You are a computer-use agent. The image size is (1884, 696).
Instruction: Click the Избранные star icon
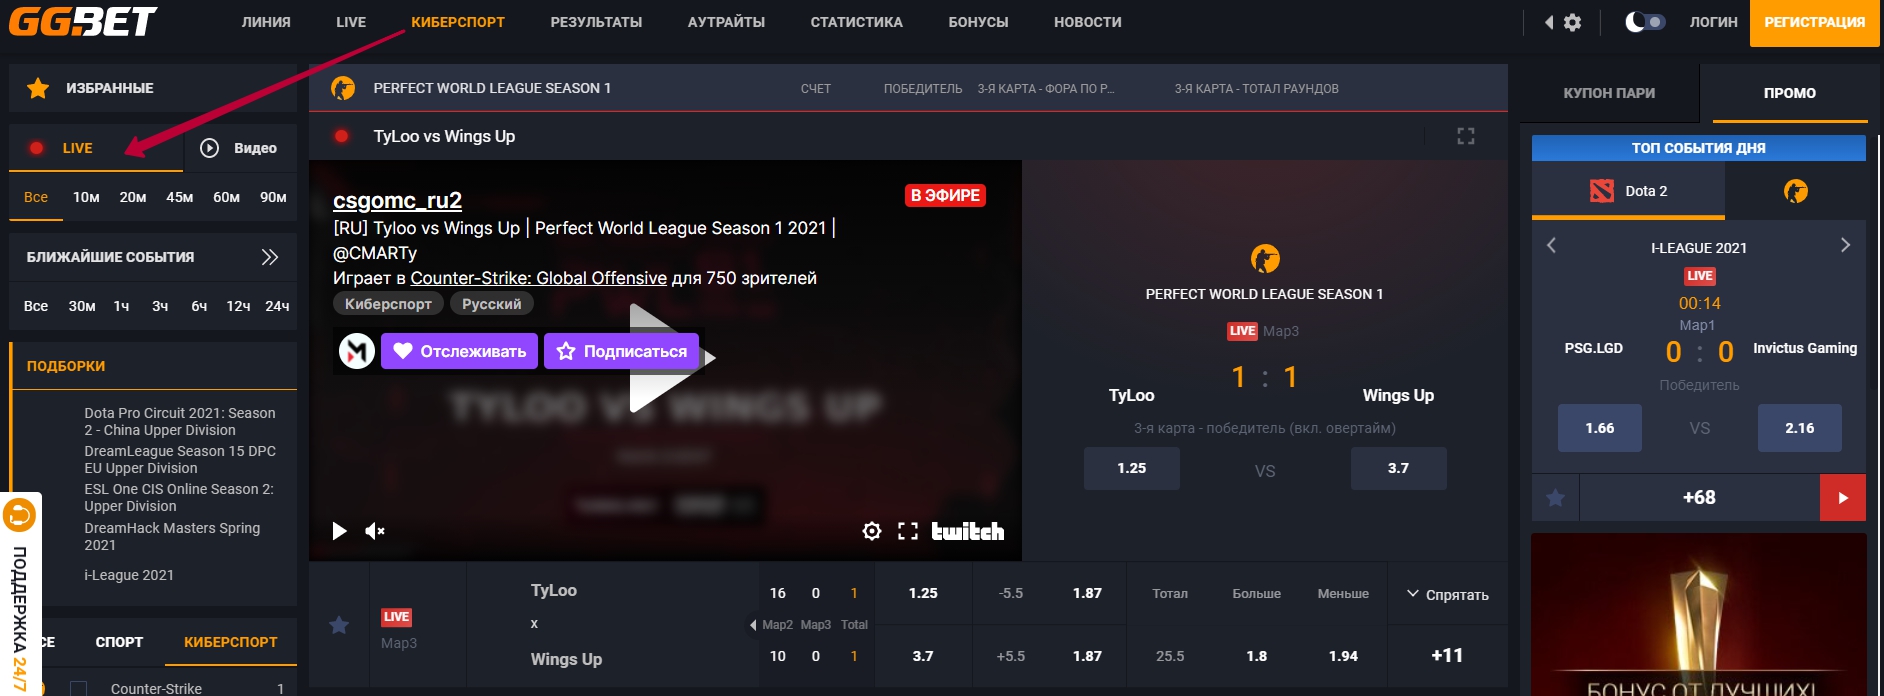coord(38,88)
